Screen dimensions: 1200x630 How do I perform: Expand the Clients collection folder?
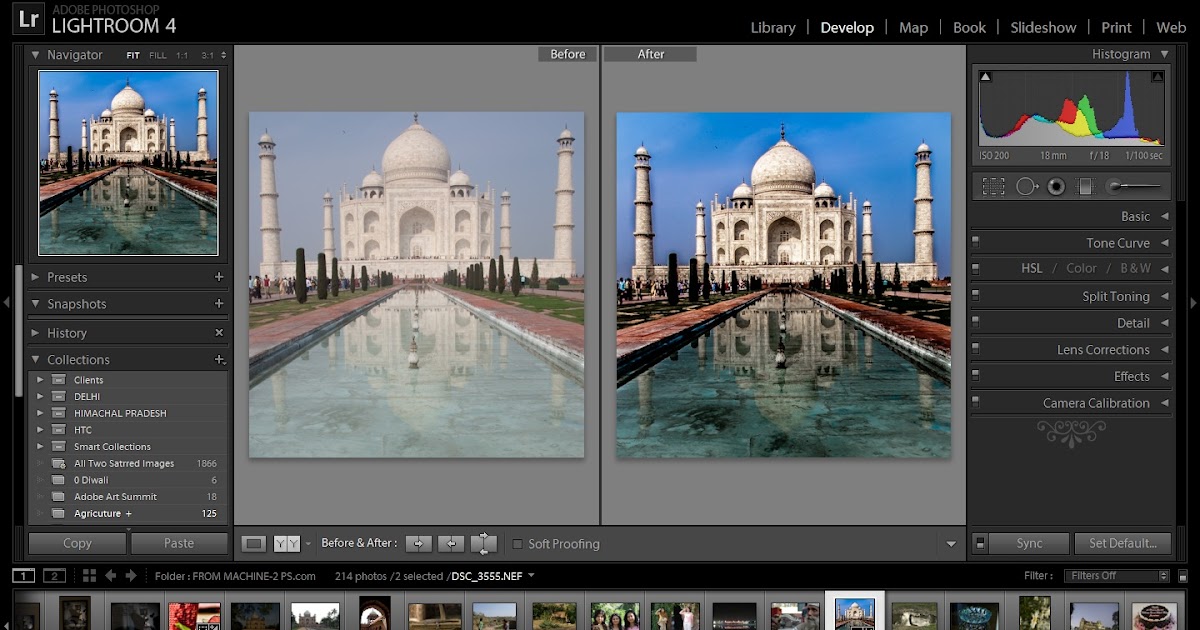[x=40, y=380]
